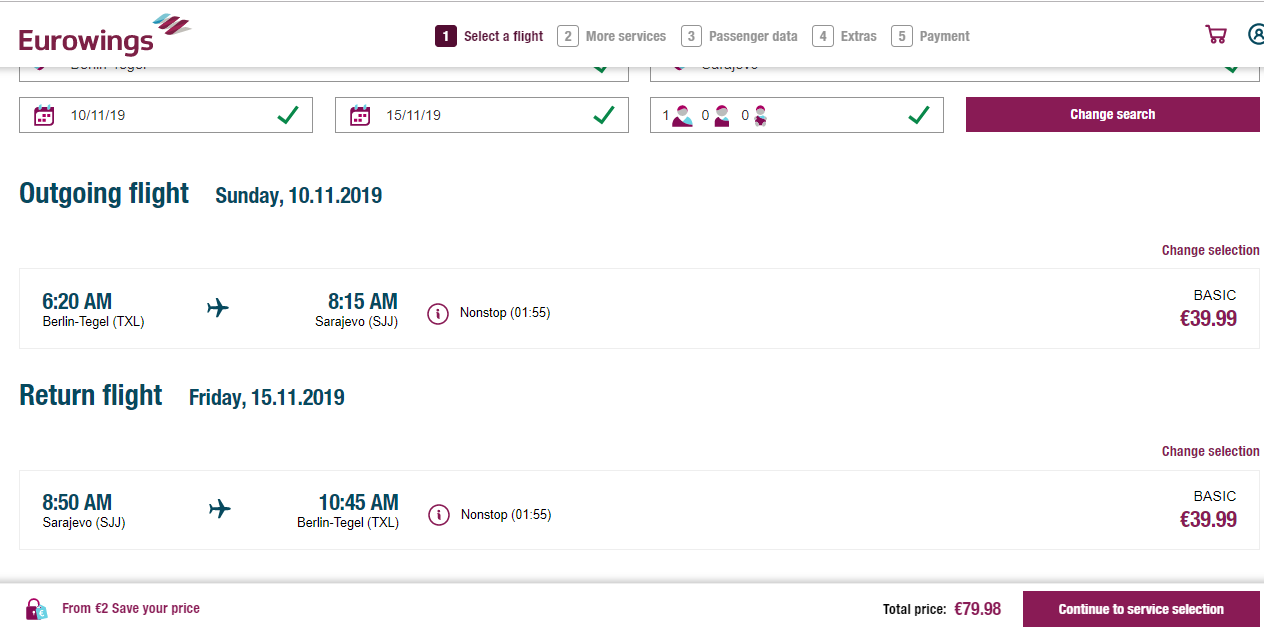Screen dimensions: 1264x630
Task: Click the Change search button
Action: click(x=1113, y=114)
